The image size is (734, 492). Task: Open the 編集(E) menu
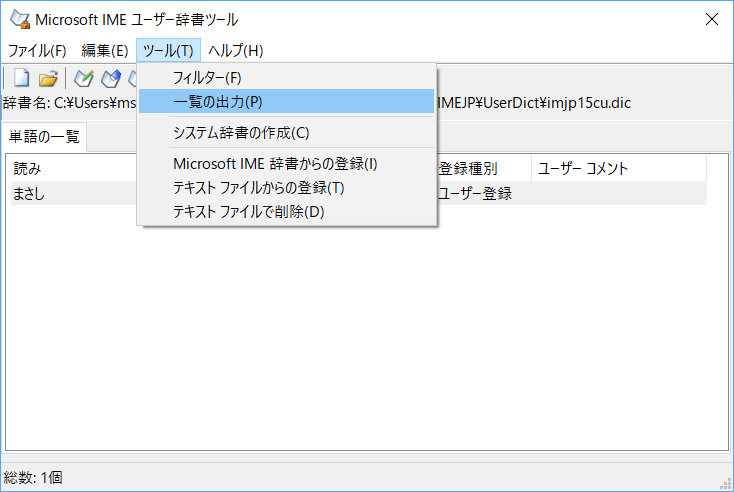point(104,50)
